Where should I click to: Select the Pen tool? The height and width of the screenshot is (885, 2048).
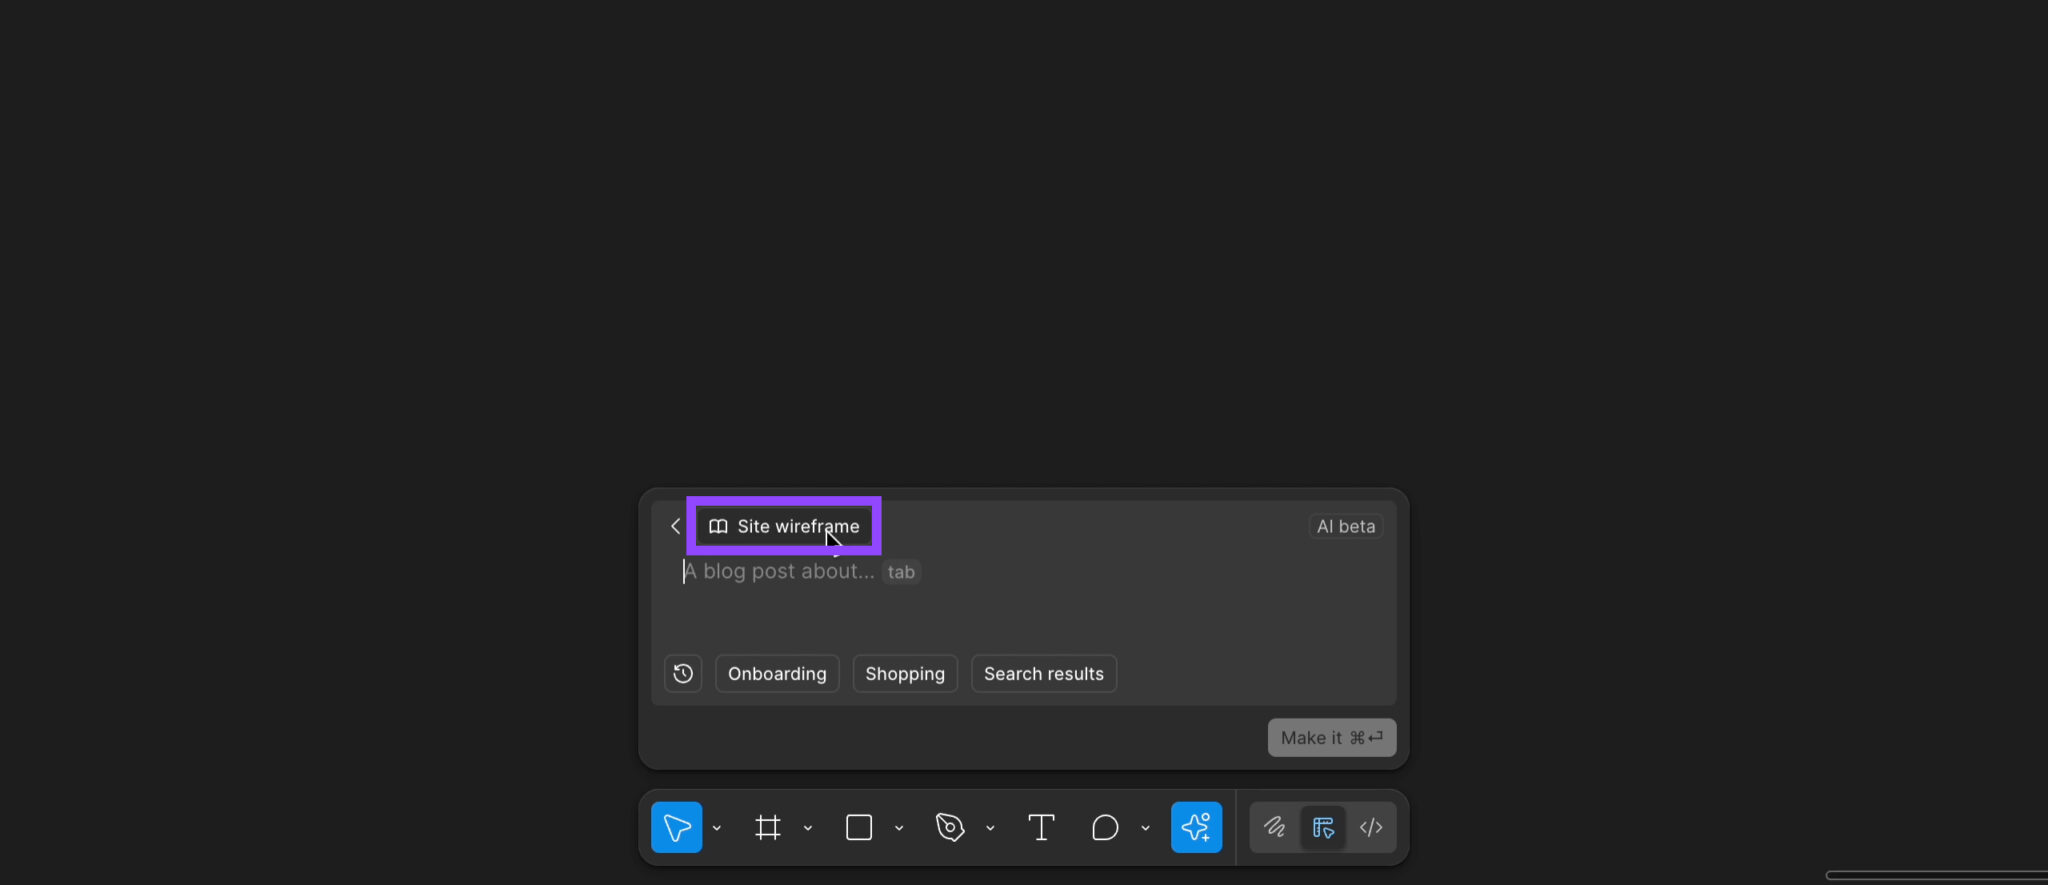coord(950,828)
